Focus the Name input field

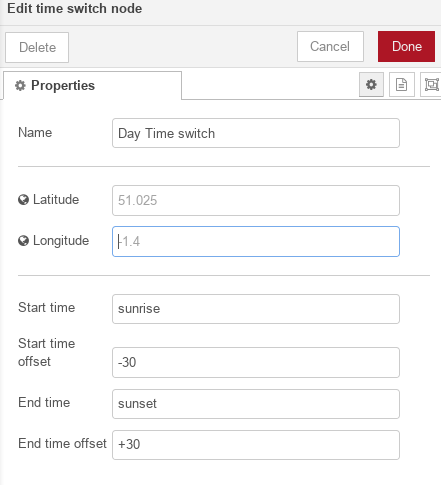point(256,133)
